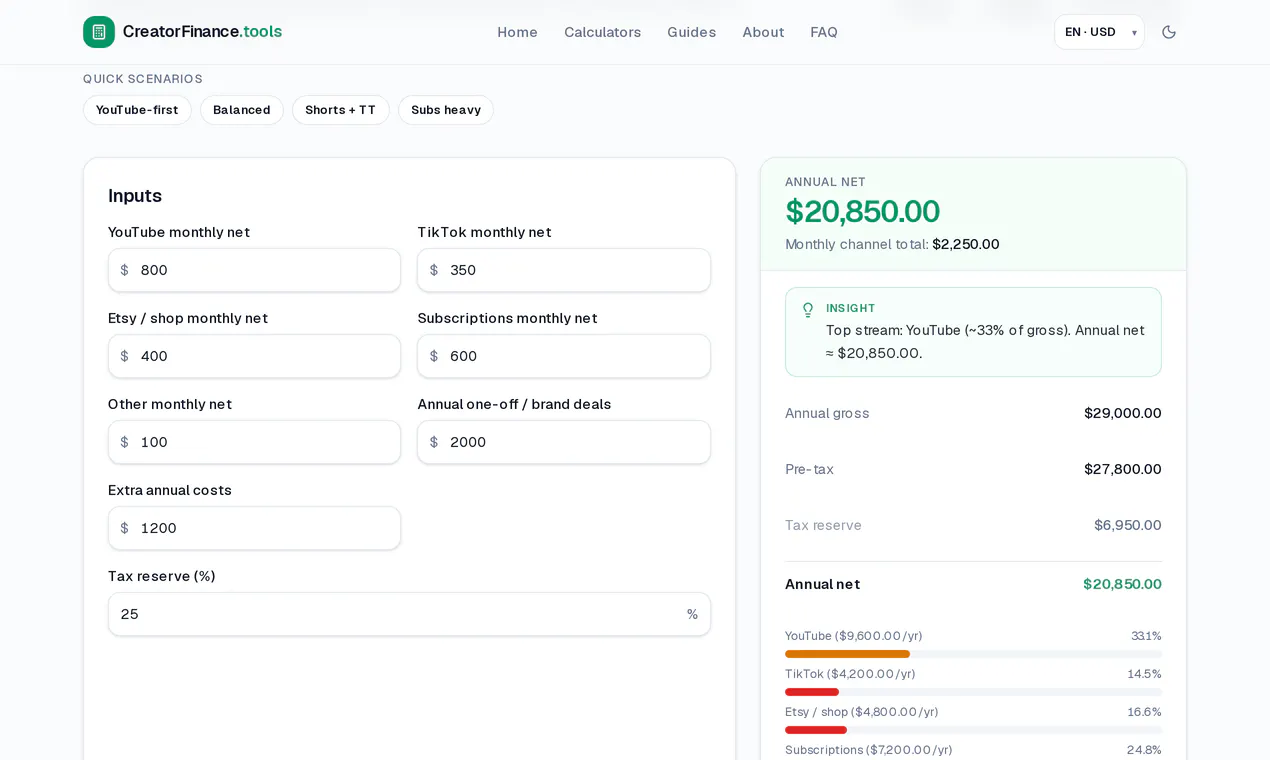1270x760 pixels.
Task: Click the CreatorFinance calculator logo icon
Action: pyautogui.click(x=99, y=32)
